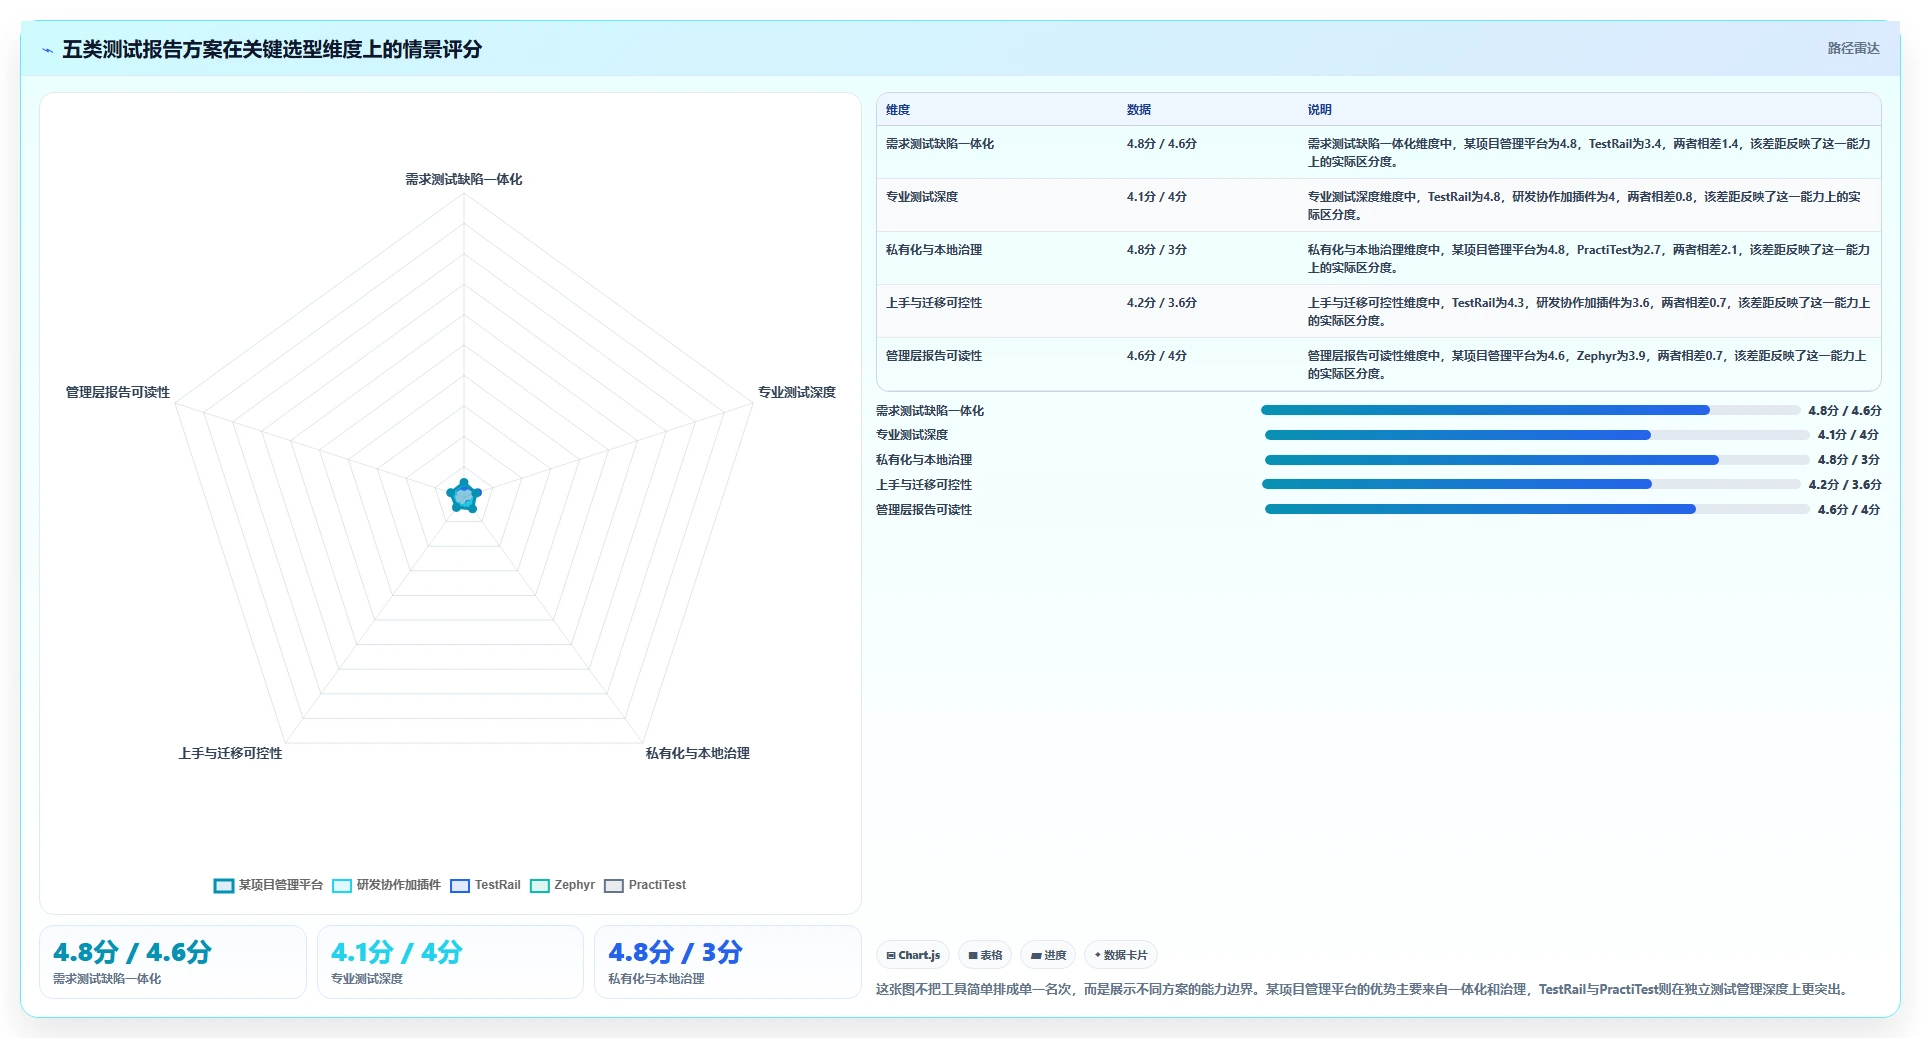The width and height of the screenshot is (1921, 1038).
Task: Toggle PractiTest legend item in radar chart
Action: pos(646,885)
